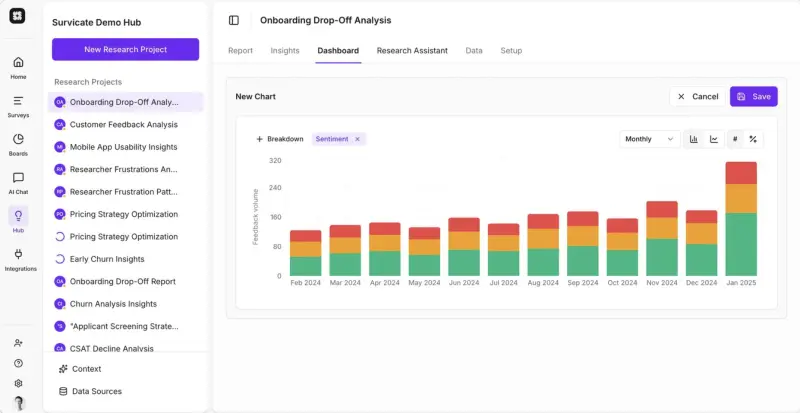
Task: Click the loading spinner beside Early Churn Insights
Action: point(60,259)
